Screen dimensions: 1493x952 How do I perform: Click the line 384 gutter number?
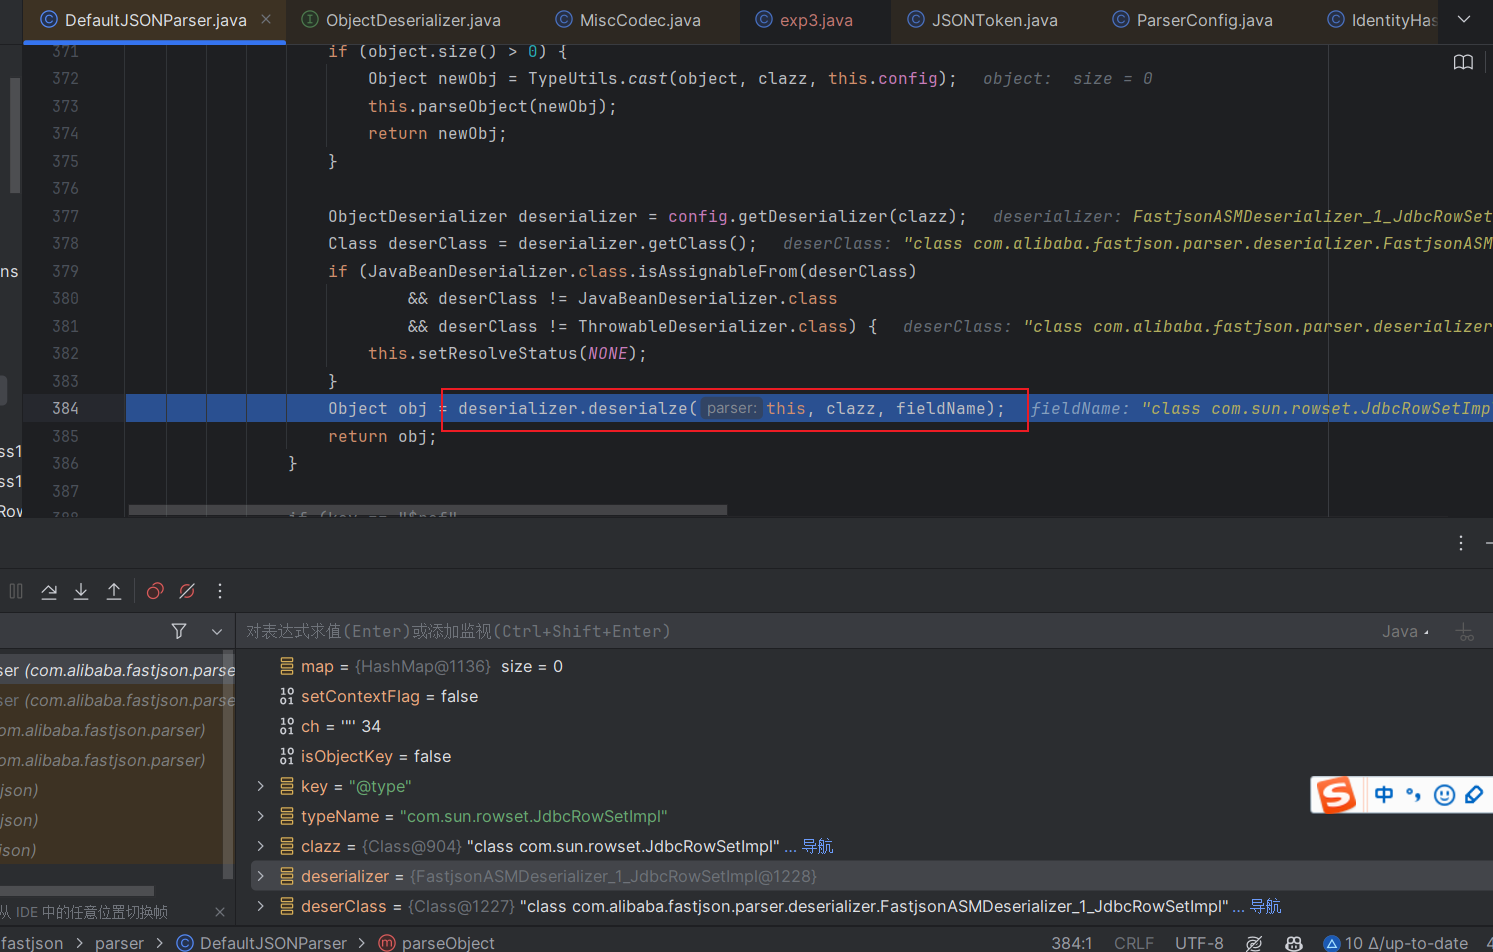(x=66, y=408)
